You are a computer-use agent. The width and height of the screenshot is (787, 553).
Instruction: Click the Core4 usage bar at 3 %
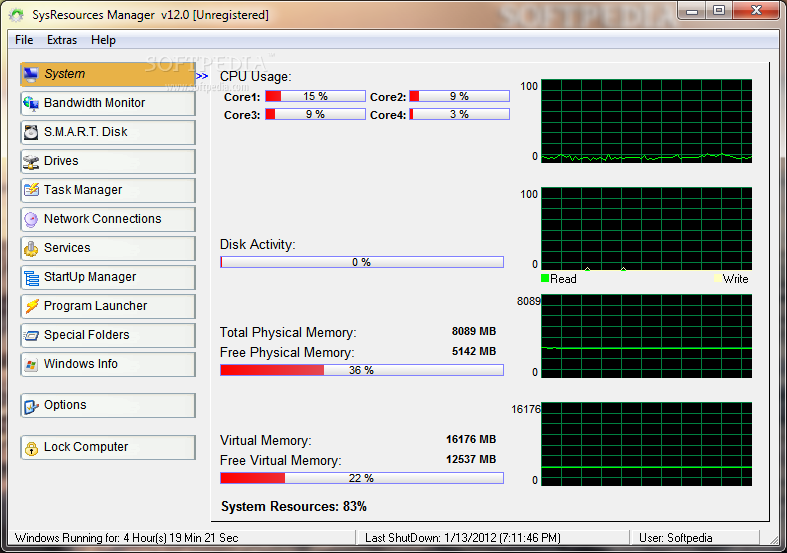[459, 114]
